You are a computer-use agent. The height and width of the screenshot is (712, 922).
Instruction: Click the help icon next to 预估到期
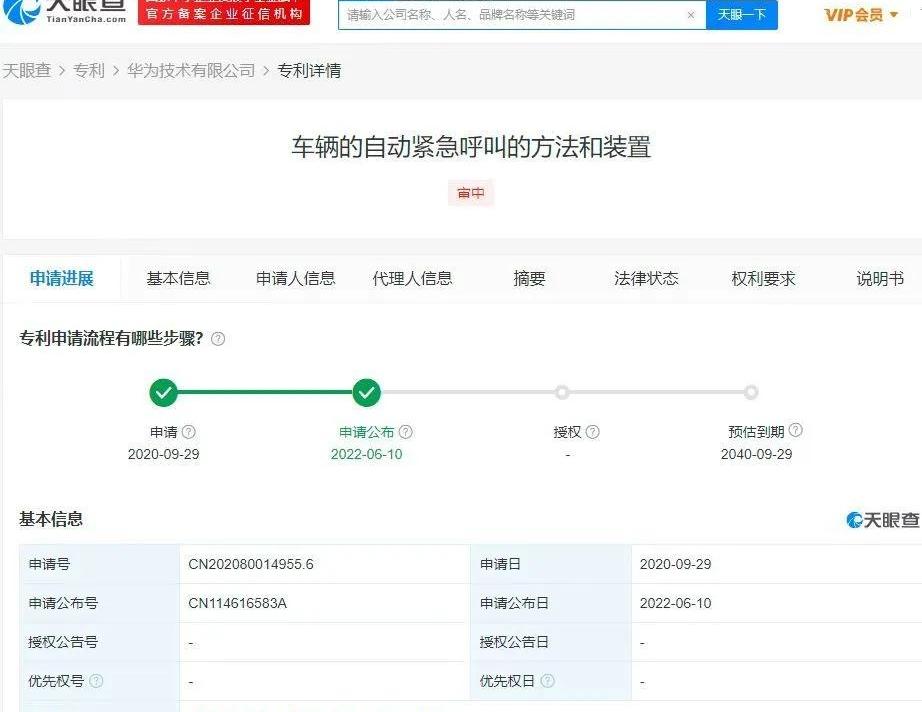[x=796, y=430]
